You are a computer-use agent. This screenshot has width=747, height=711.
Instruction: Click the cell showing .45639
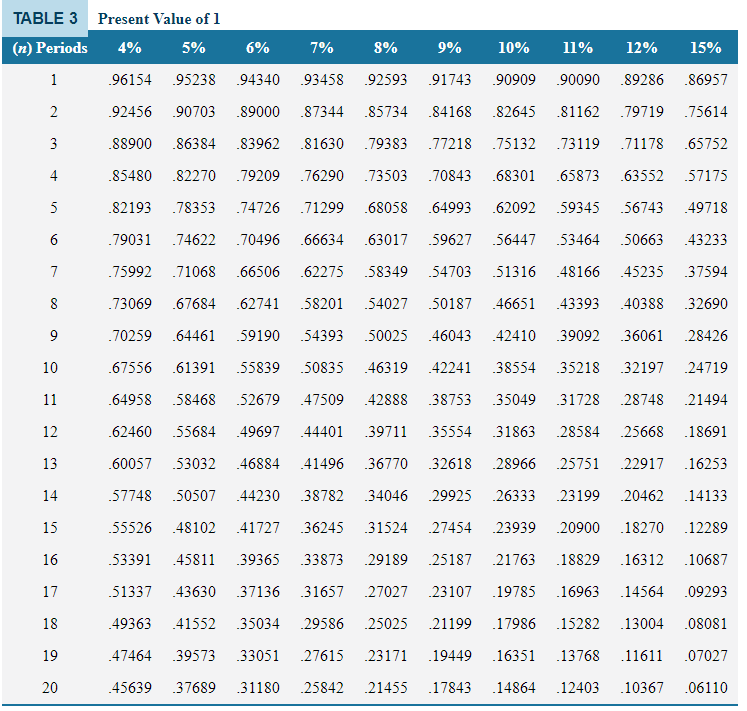tap(130, 688)
